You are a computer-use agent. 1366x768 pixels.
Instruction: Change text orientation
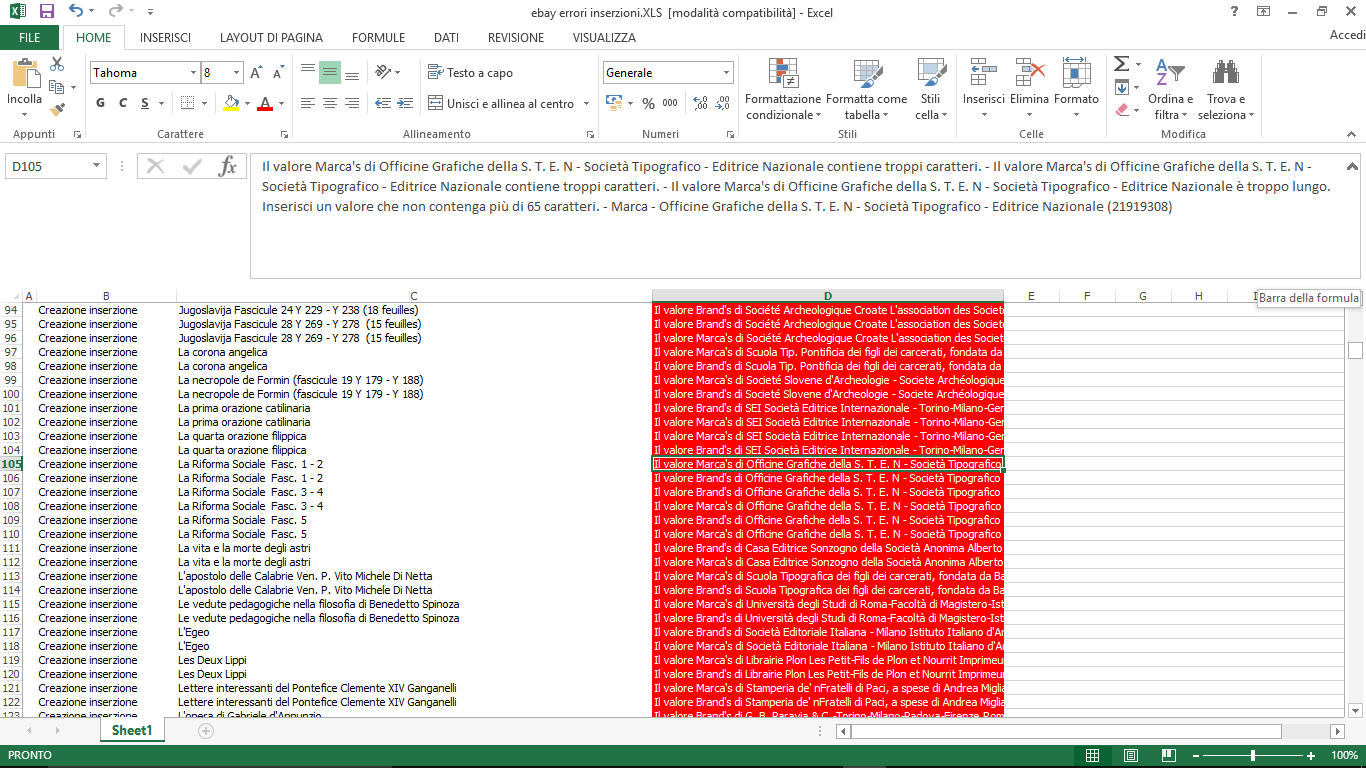coord(383,73)
